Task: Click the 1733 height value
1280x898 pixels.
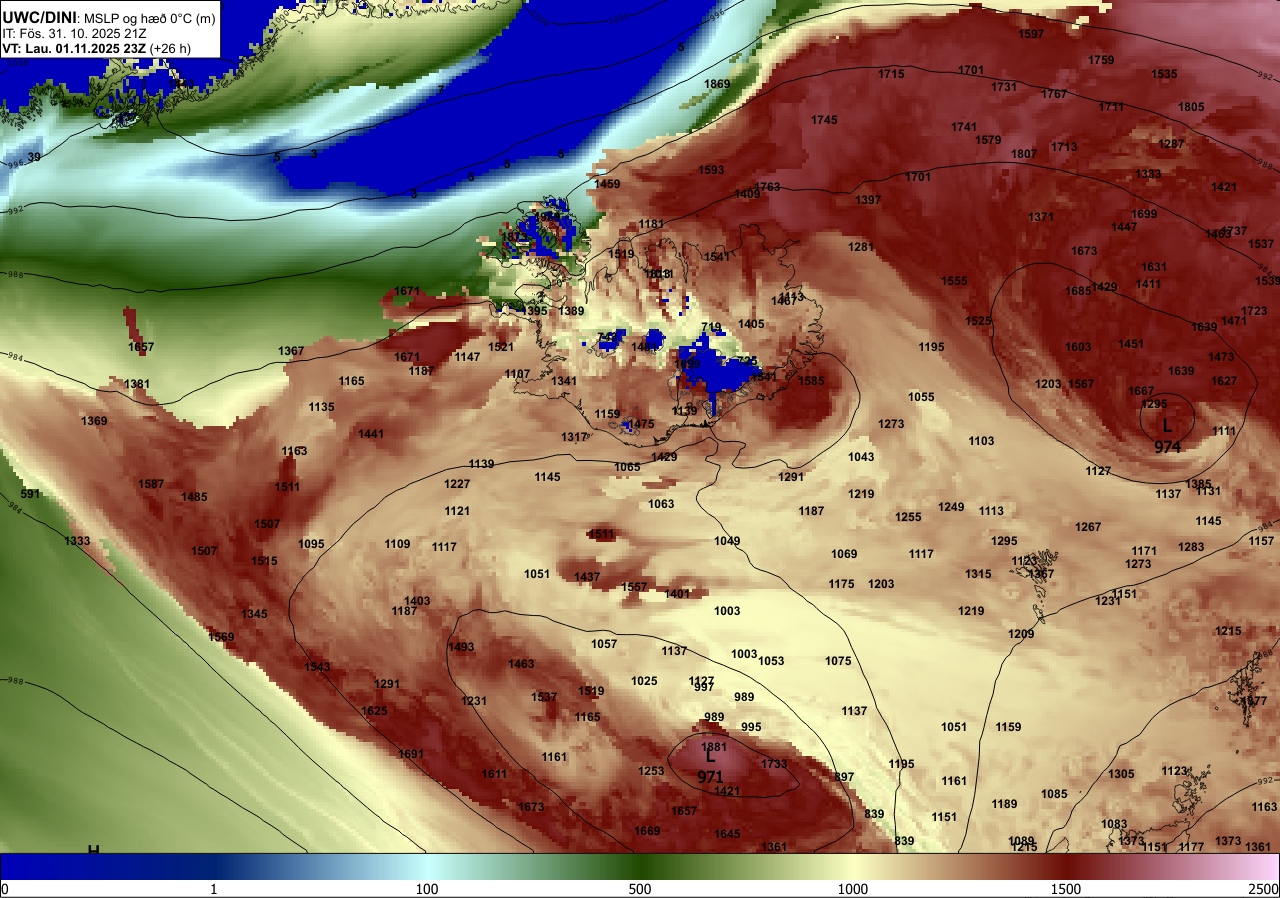Action: (x=774, y=764)
